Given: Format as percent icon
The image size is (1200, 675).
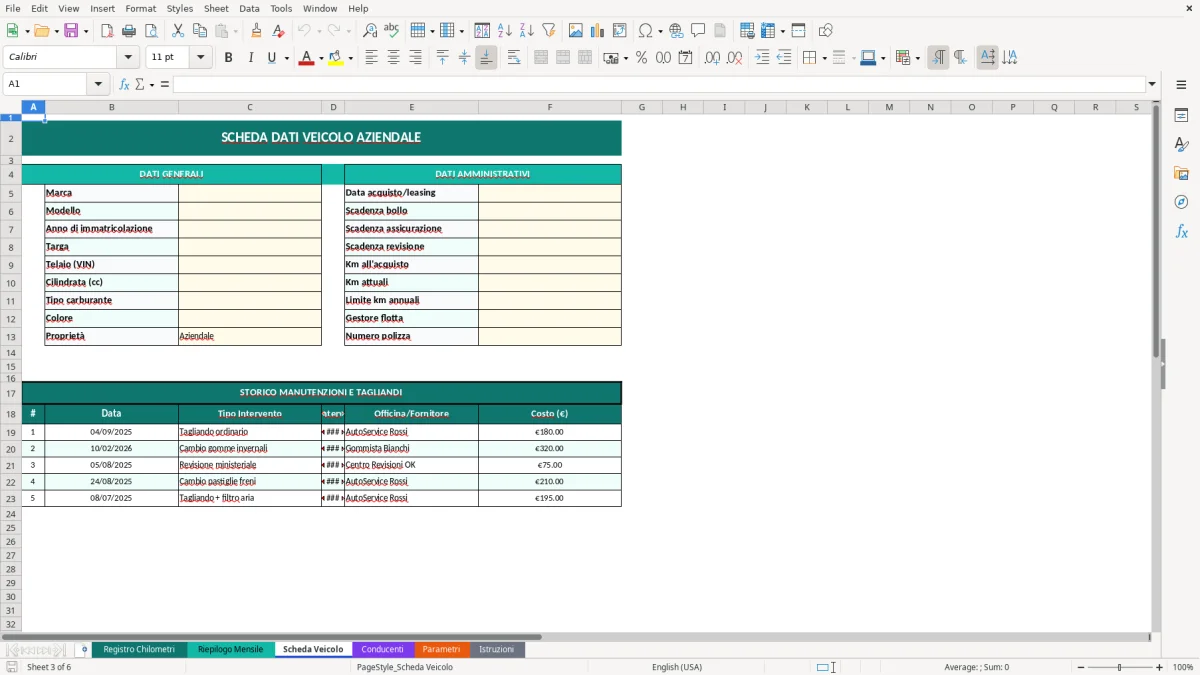Looking at the screenshot, I should tap(642, 58).
